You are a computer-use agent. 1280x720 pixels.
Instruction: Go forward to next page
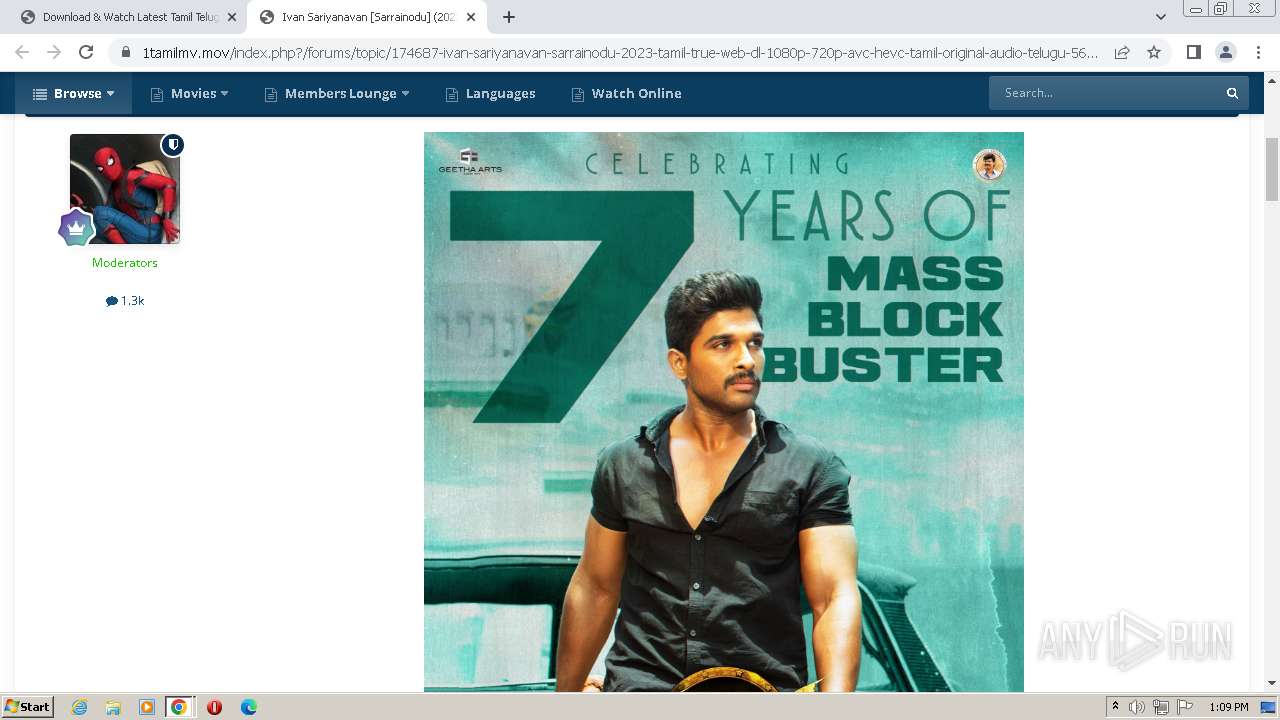54,52
